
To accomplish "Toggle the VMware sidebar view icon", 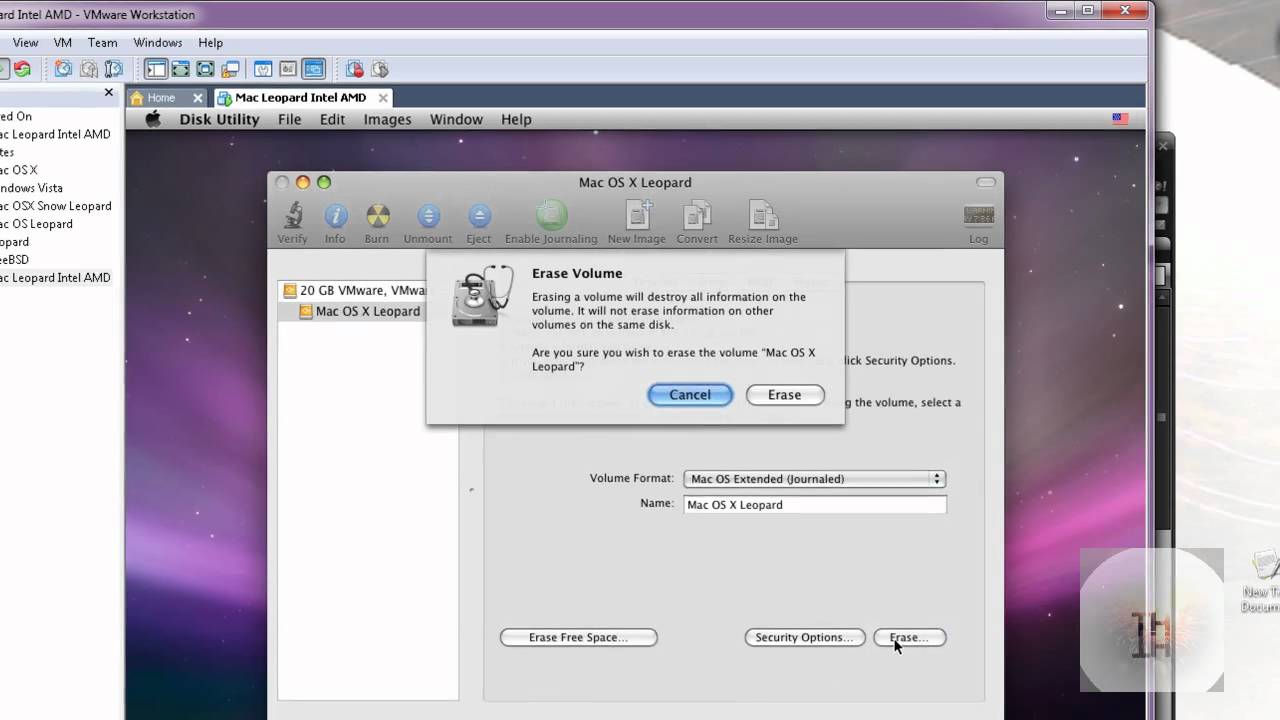I will 156,69.
